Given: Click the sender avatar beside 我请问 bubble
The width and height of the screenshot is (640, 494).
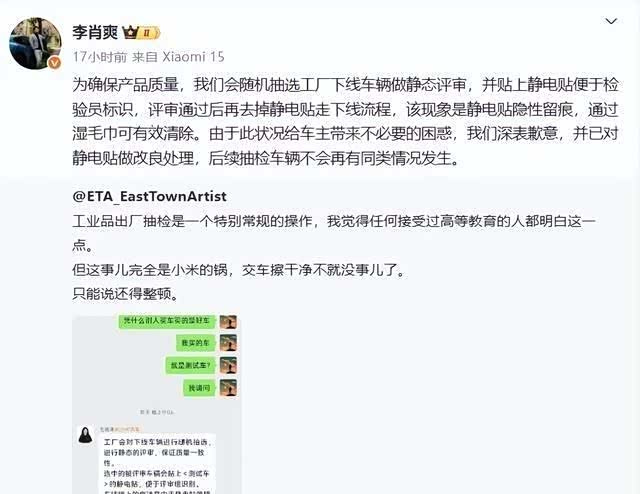Looking at the screenshot, I should 228,388.
